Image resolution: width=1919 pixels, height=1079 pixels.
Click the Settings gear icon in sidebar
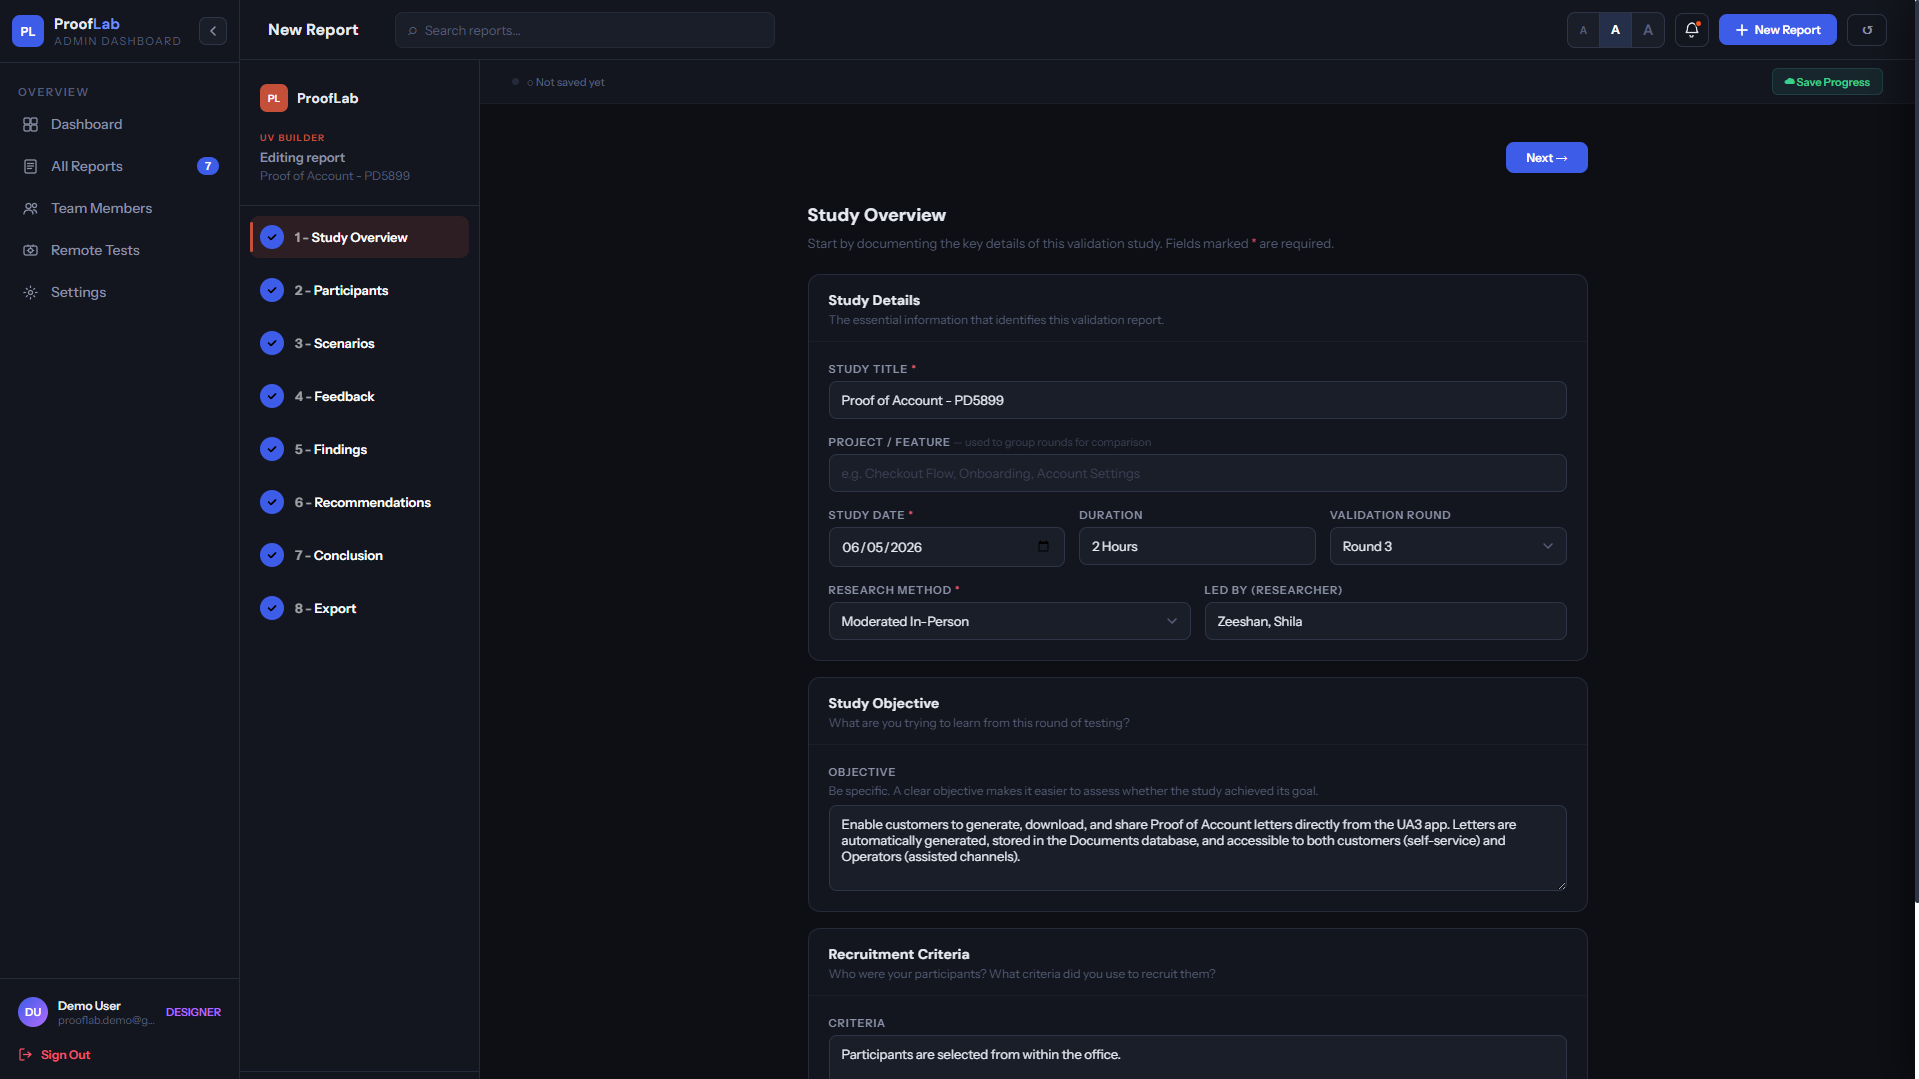point(31,293)
